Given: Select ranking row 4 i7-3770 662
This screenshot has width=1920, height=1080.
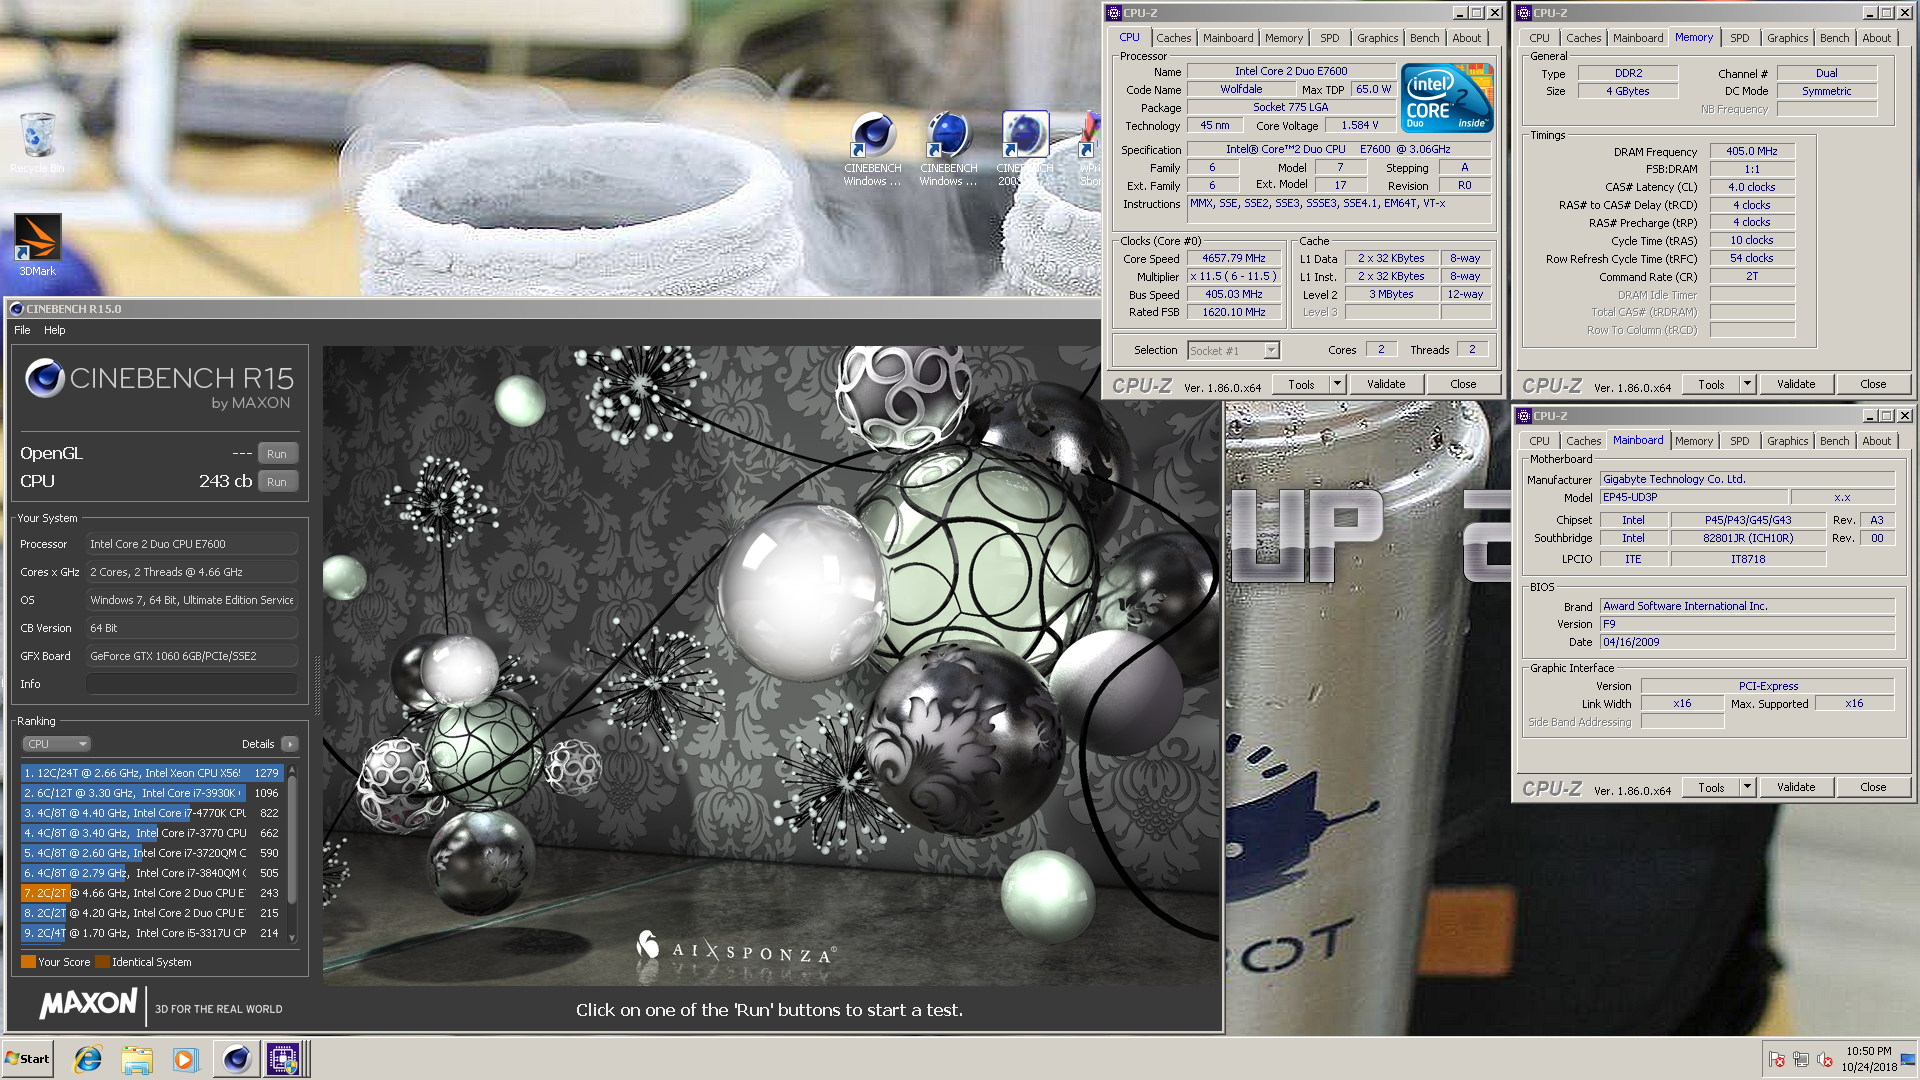Looking at the screenshot, I should point(153,833).
